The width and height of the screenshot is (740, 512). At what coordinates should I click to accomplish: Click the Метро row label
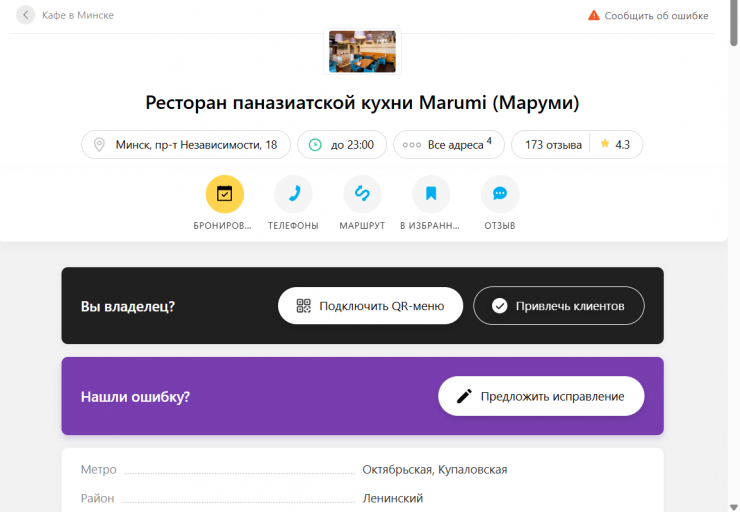pyautogui.click(x=99, y=470)
